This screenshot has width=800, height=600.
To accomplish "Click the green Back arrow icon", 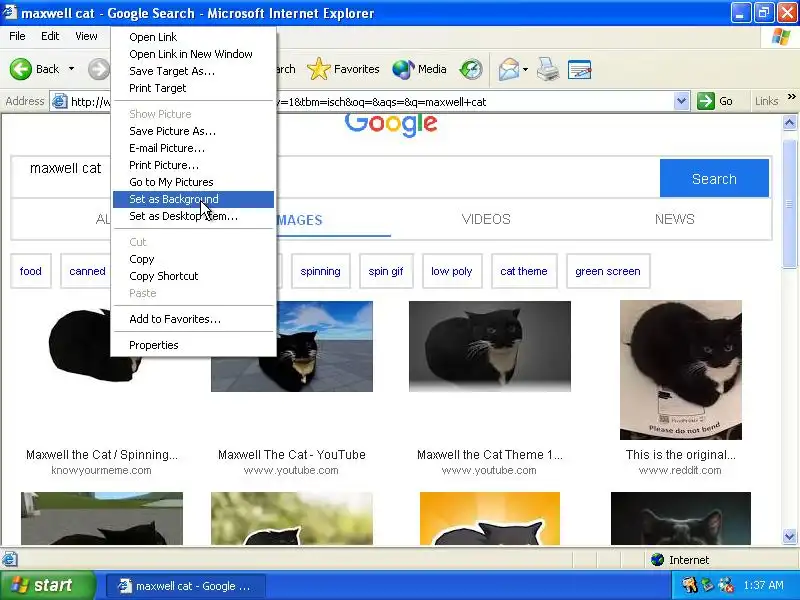I will coord(21,69).
